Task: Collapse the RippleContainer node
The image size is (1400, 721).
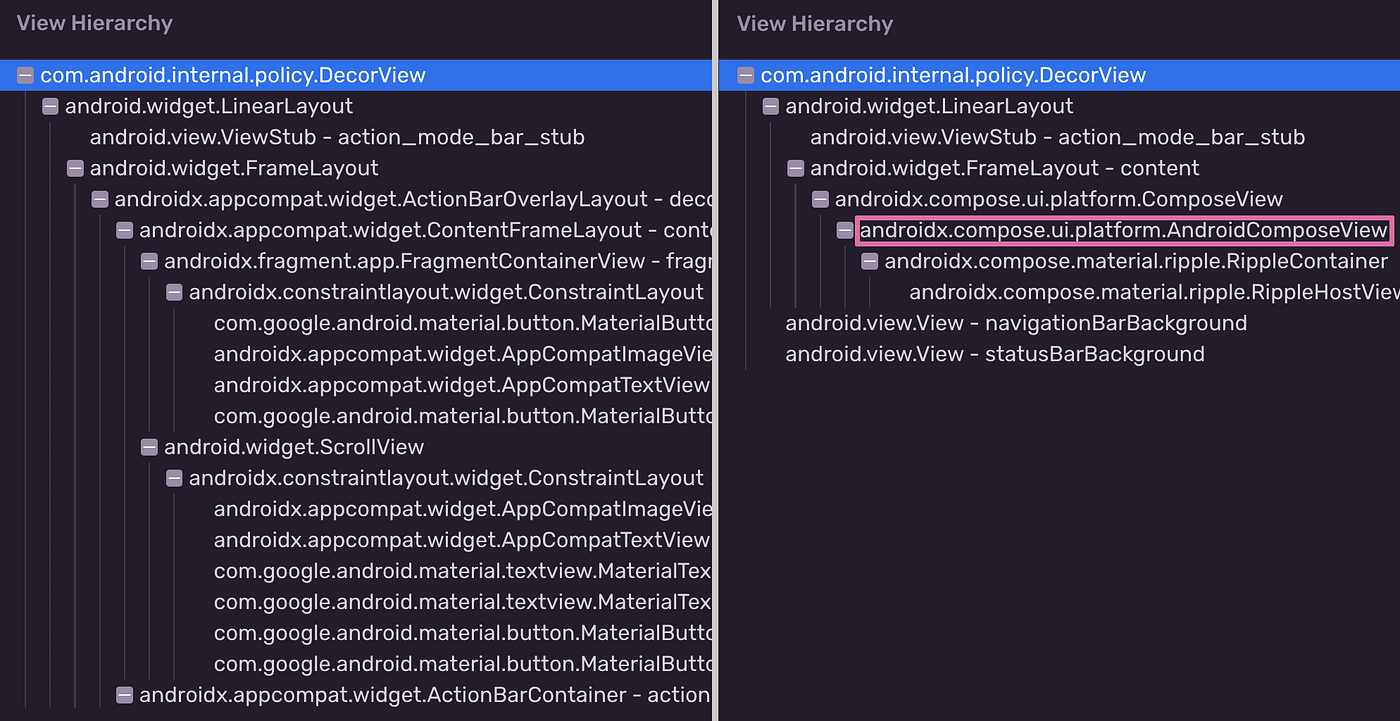Action: point(870,261)
